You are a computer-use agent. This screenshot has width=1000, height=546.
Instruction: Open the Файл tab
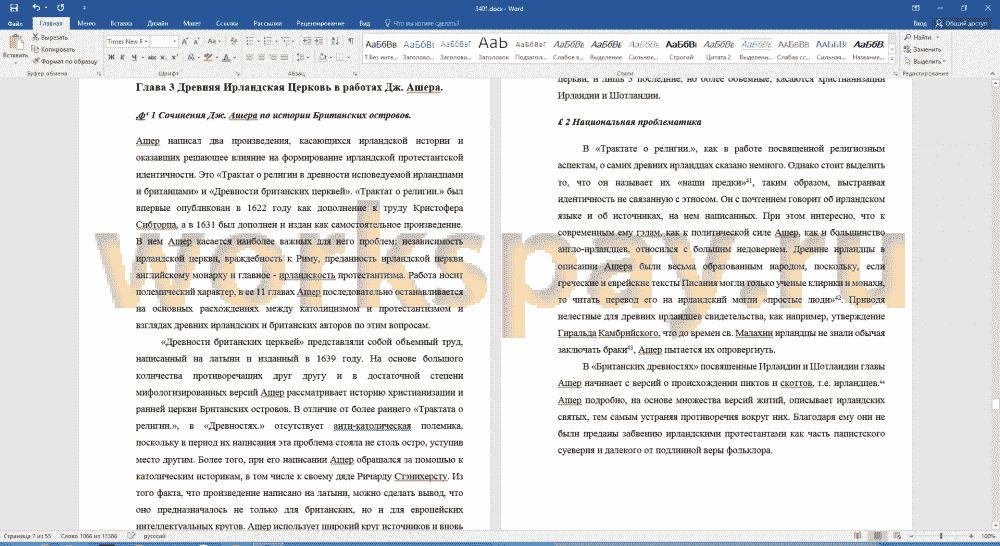click(x=15, y=24)
